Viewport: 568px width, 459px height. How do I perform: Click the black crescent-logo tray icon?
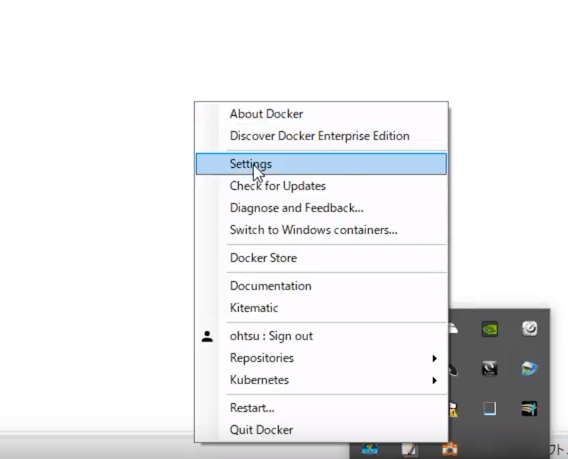tap(490, 368)
